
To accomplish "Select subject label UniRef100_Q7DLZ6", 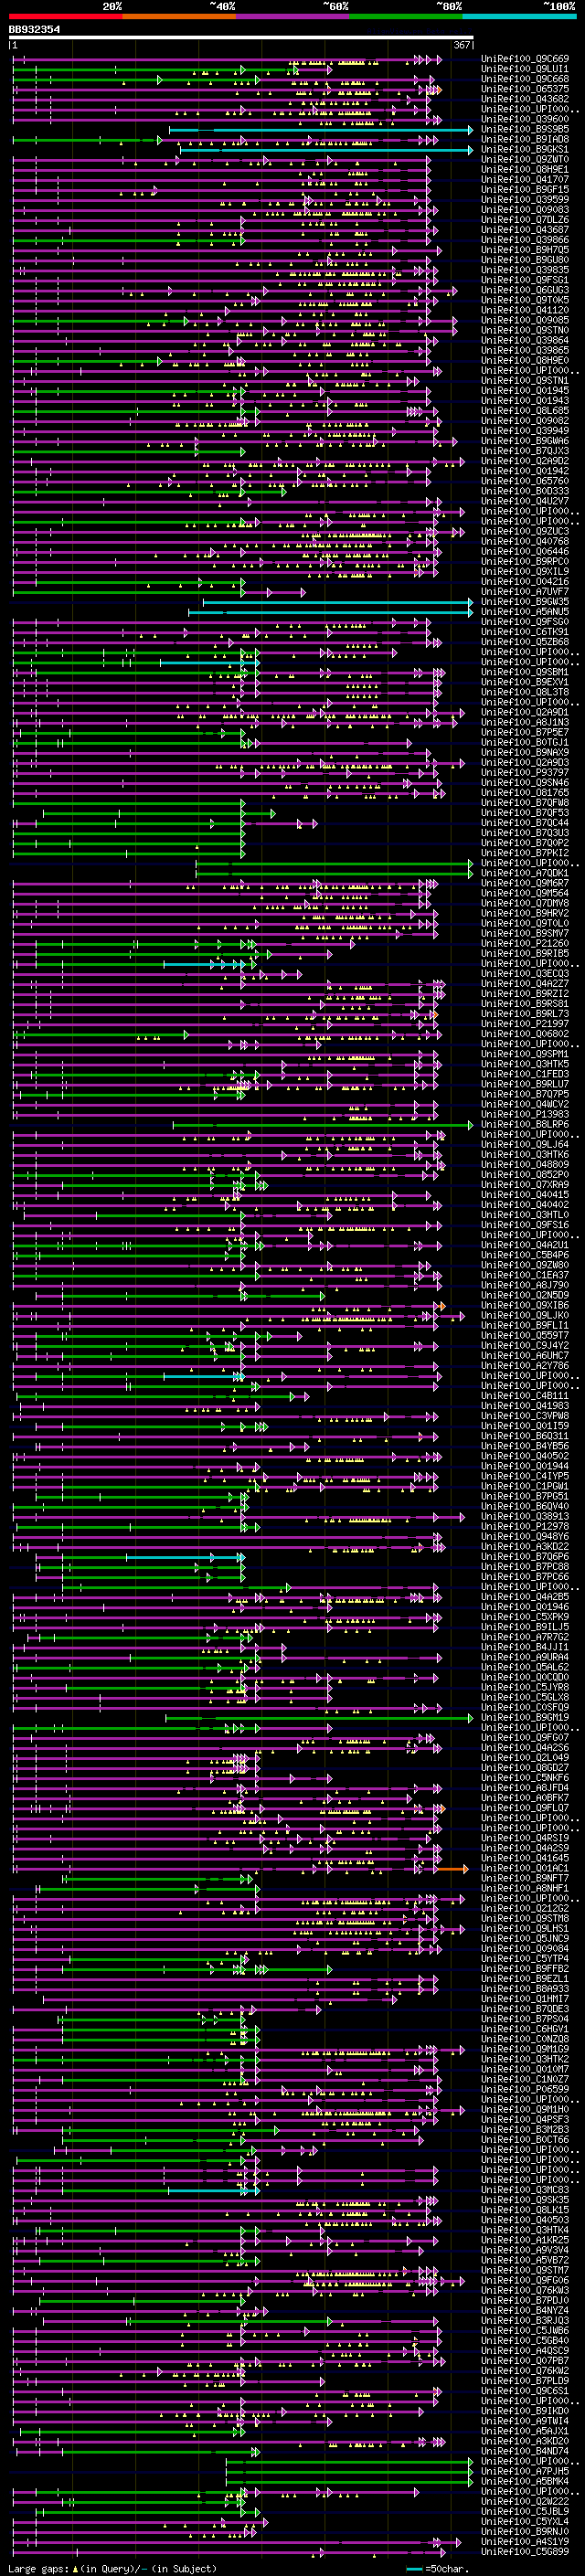I will tap(525, 220).
